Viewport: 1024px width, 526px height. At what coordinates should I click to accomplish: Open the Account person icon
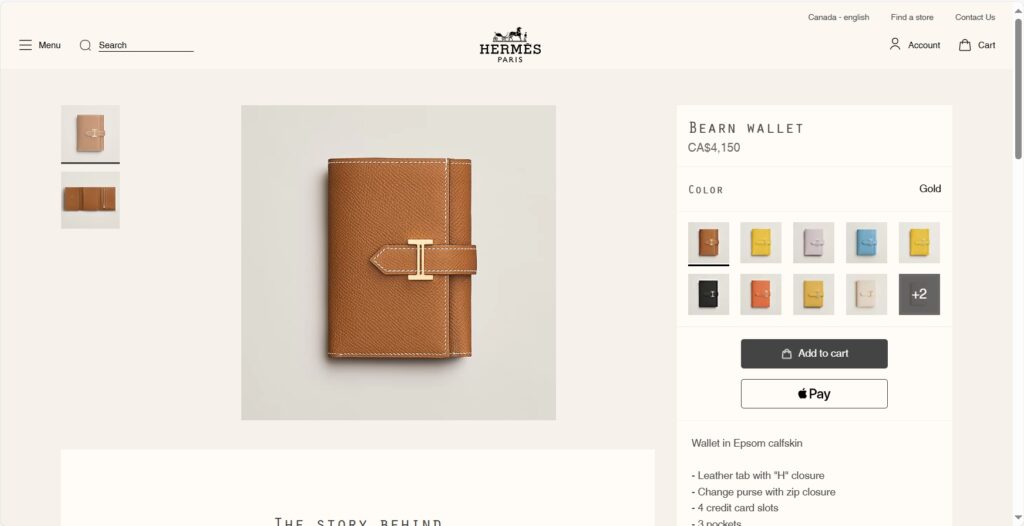pyautogui.click(x=895, y=44)
